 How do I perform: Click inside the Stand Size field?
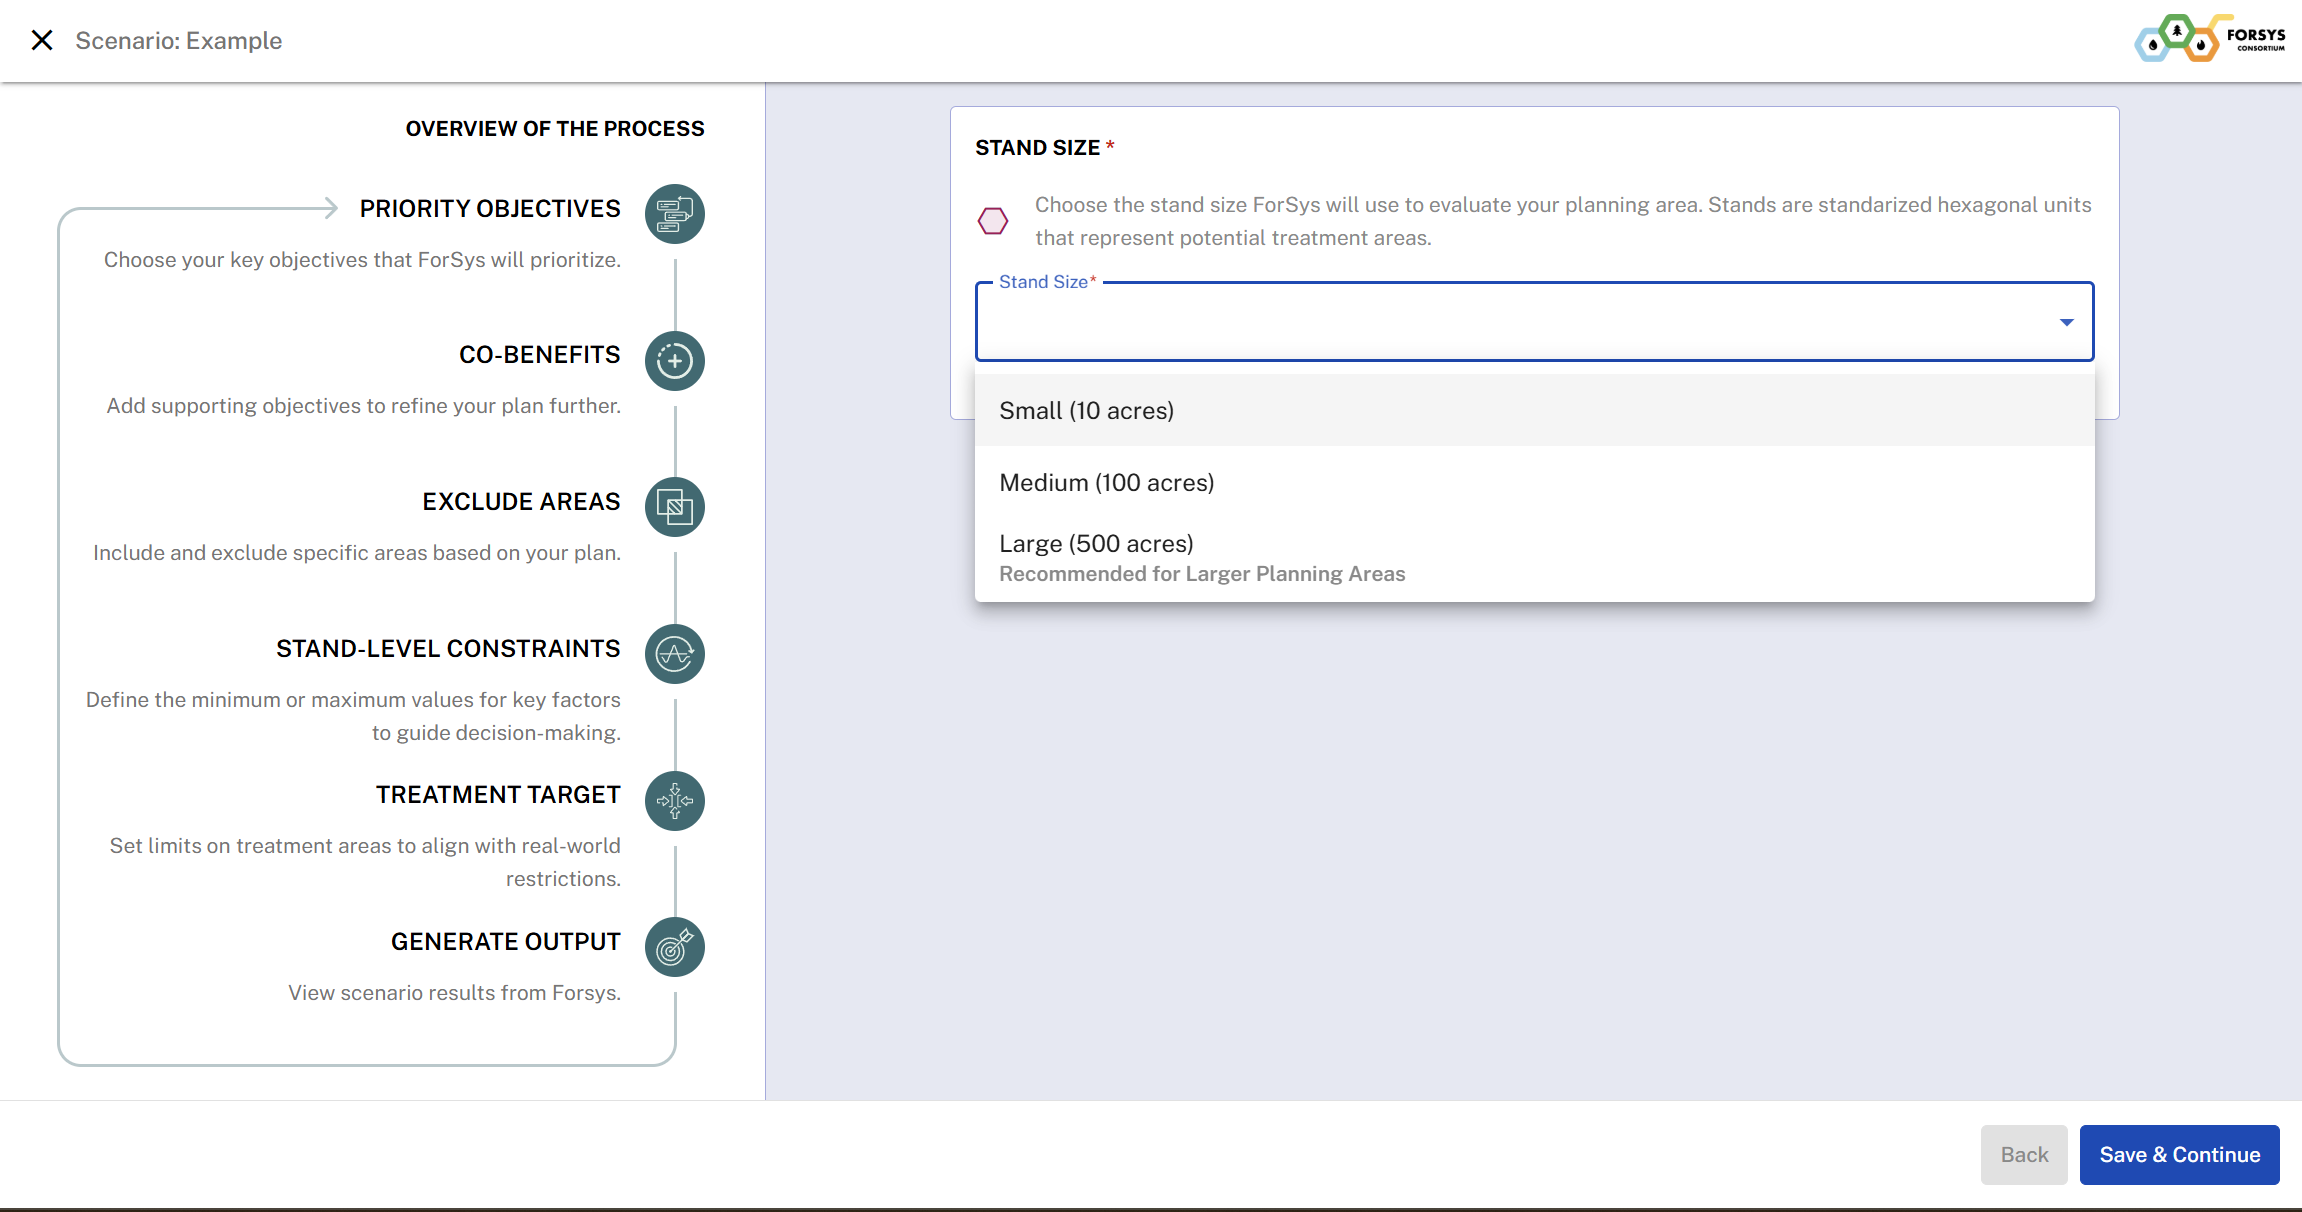(x=1500, y=322)
